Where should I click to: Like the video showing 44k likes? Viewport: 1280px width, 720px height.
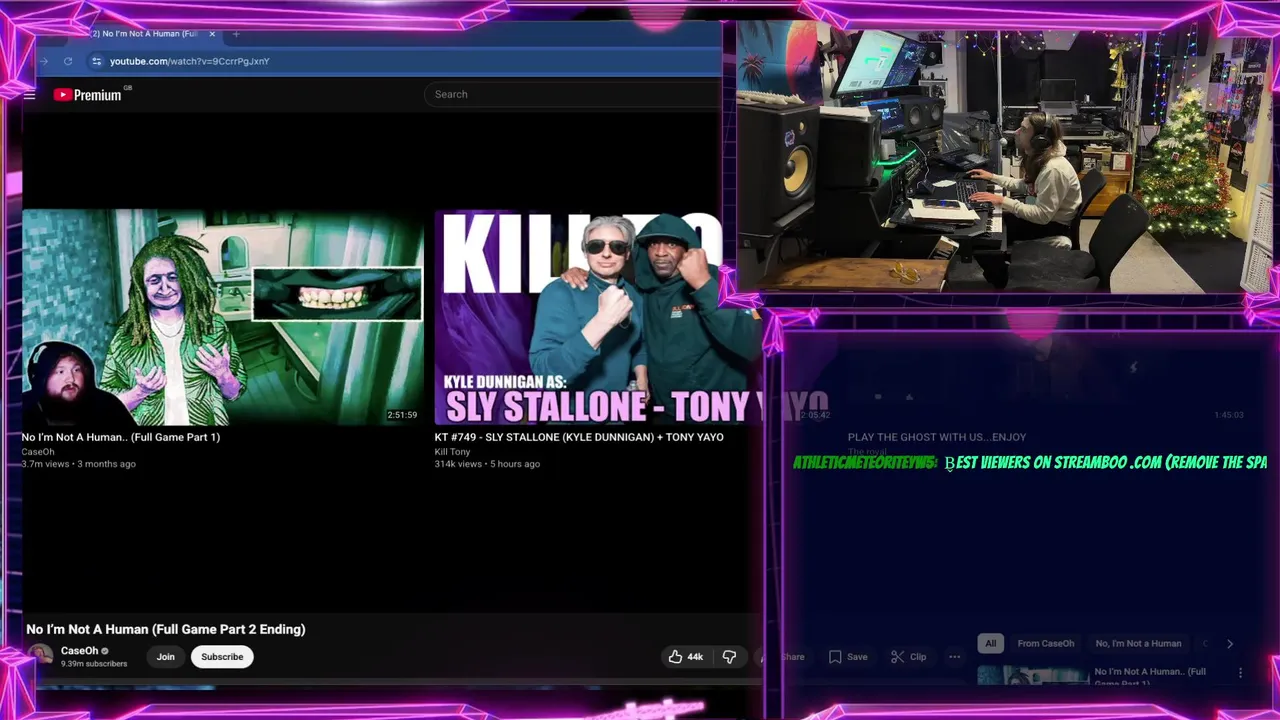tap(686, 657)
